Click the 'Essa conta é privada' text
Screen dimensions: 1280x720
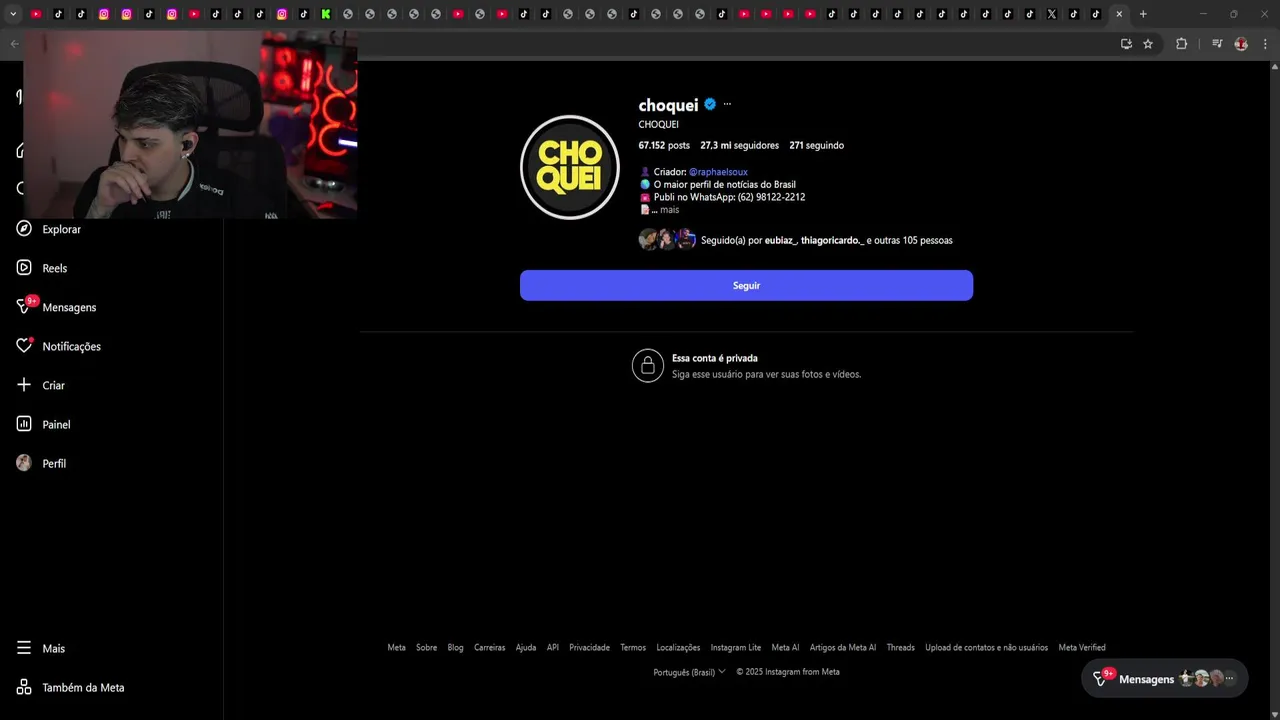pos(715,358)
